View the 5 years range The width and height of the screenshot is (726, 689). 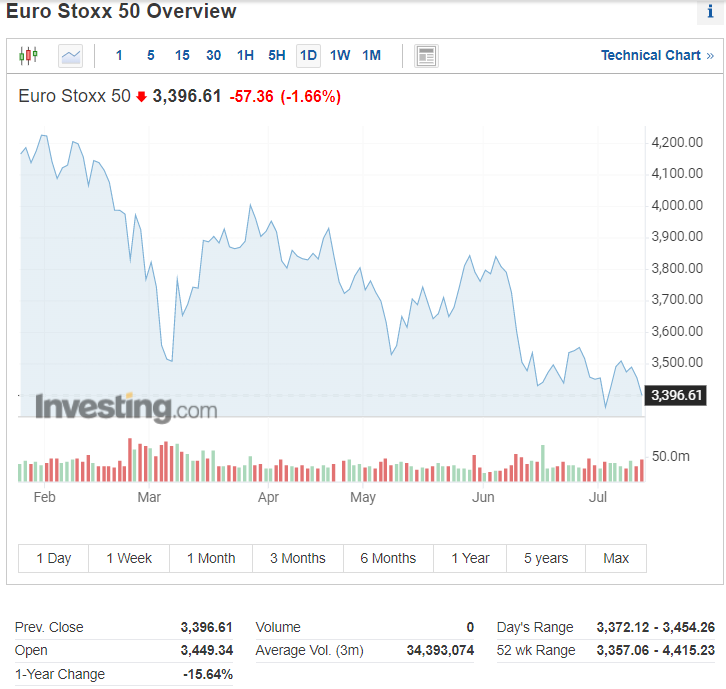[546, 558]
